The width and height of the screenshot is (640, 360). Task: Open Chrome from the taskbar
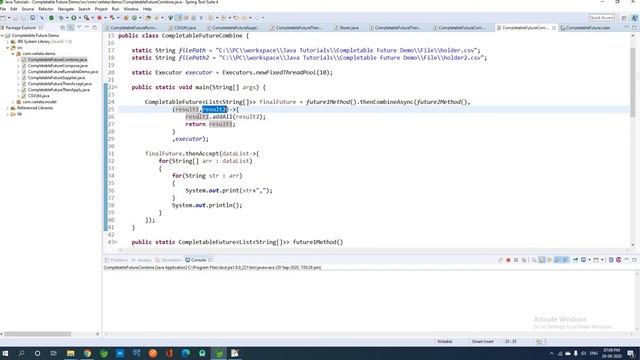tap(87, 353)
